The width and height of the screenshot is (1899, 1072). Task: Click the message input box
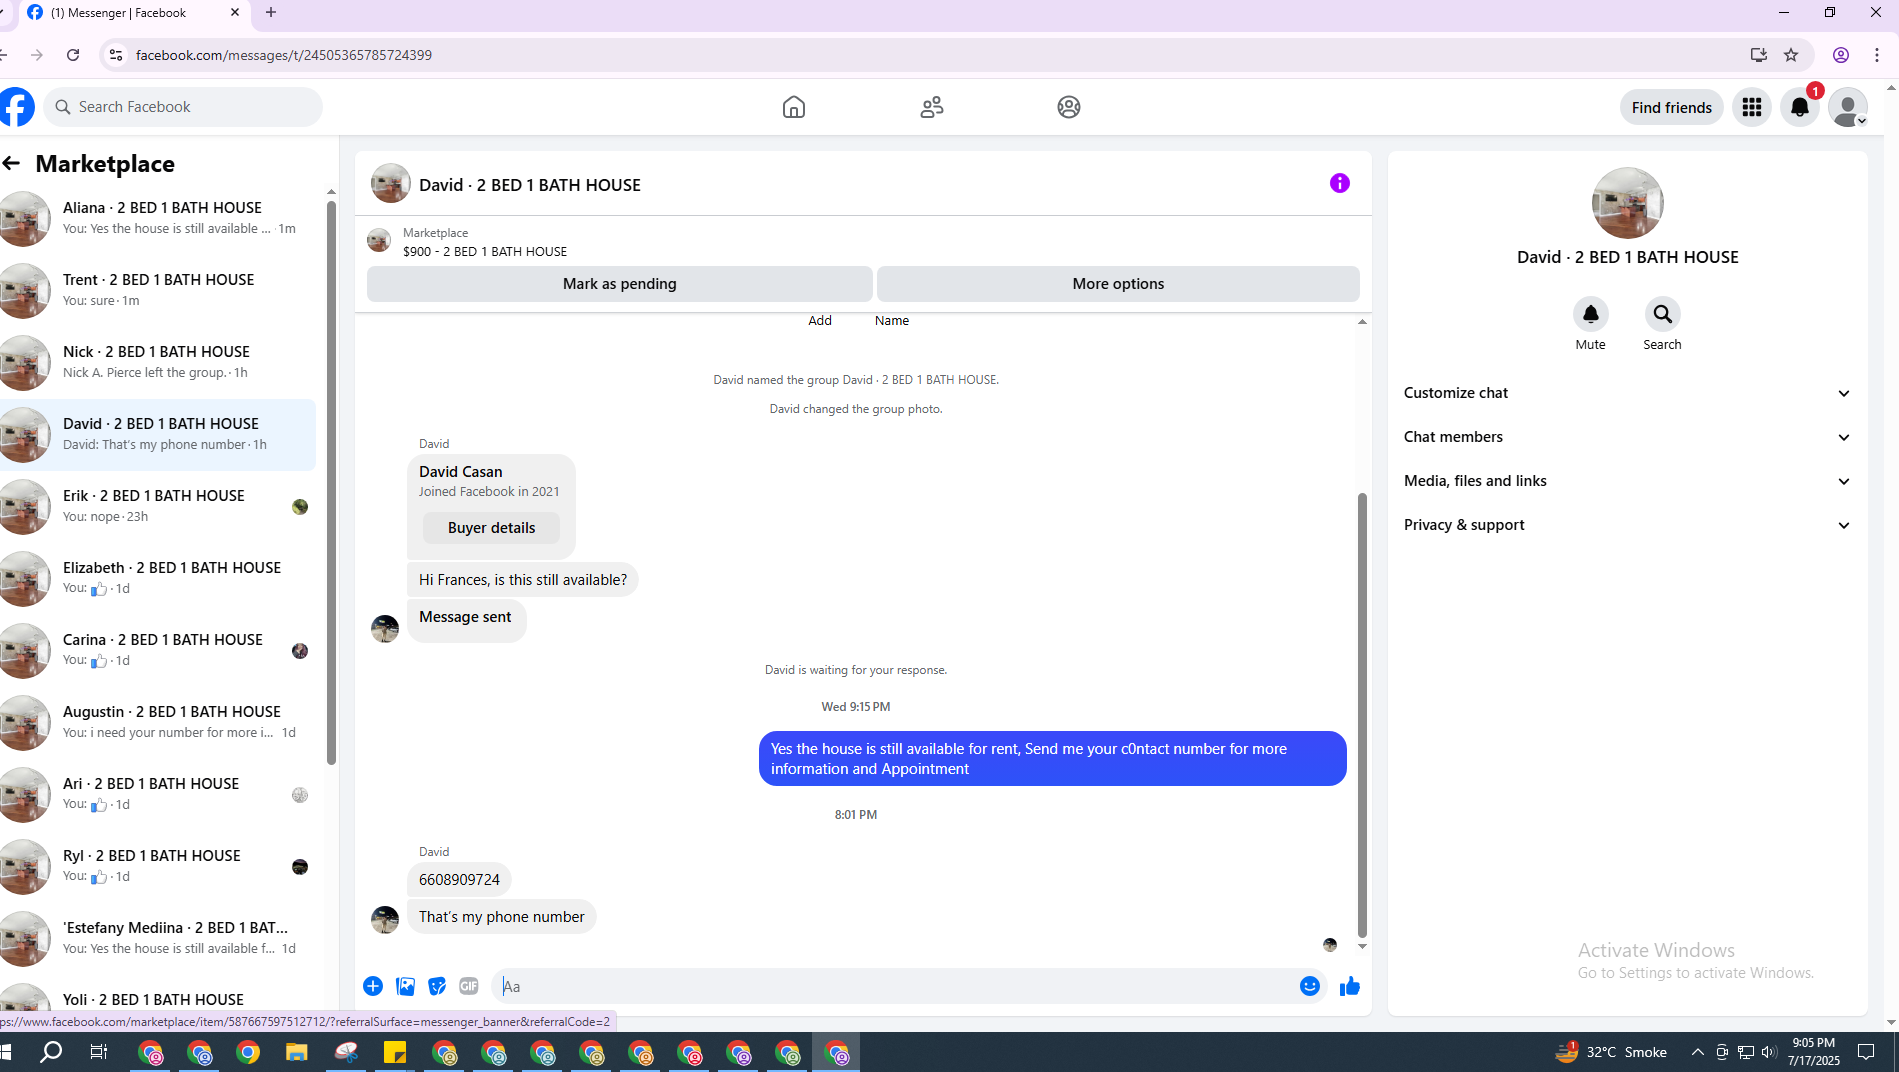tap(895, 986)
